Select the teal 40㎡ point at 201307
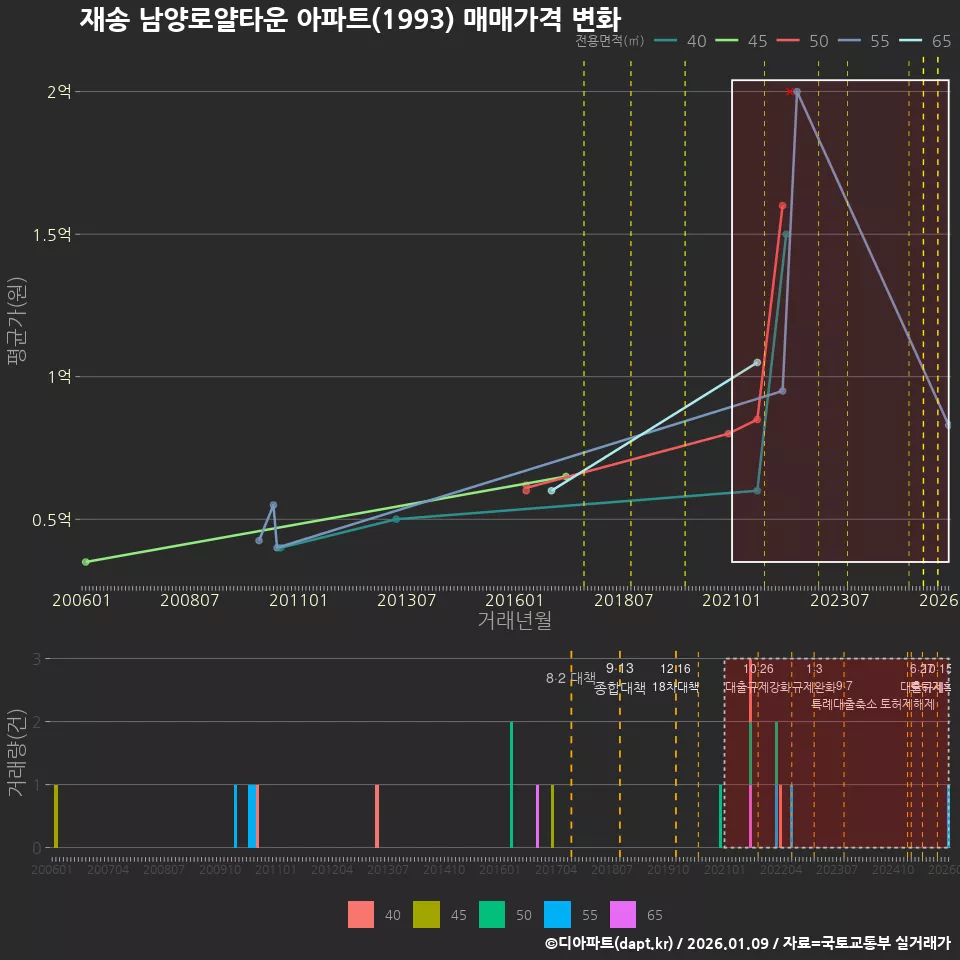960x960 pixels. pos(396,519)
